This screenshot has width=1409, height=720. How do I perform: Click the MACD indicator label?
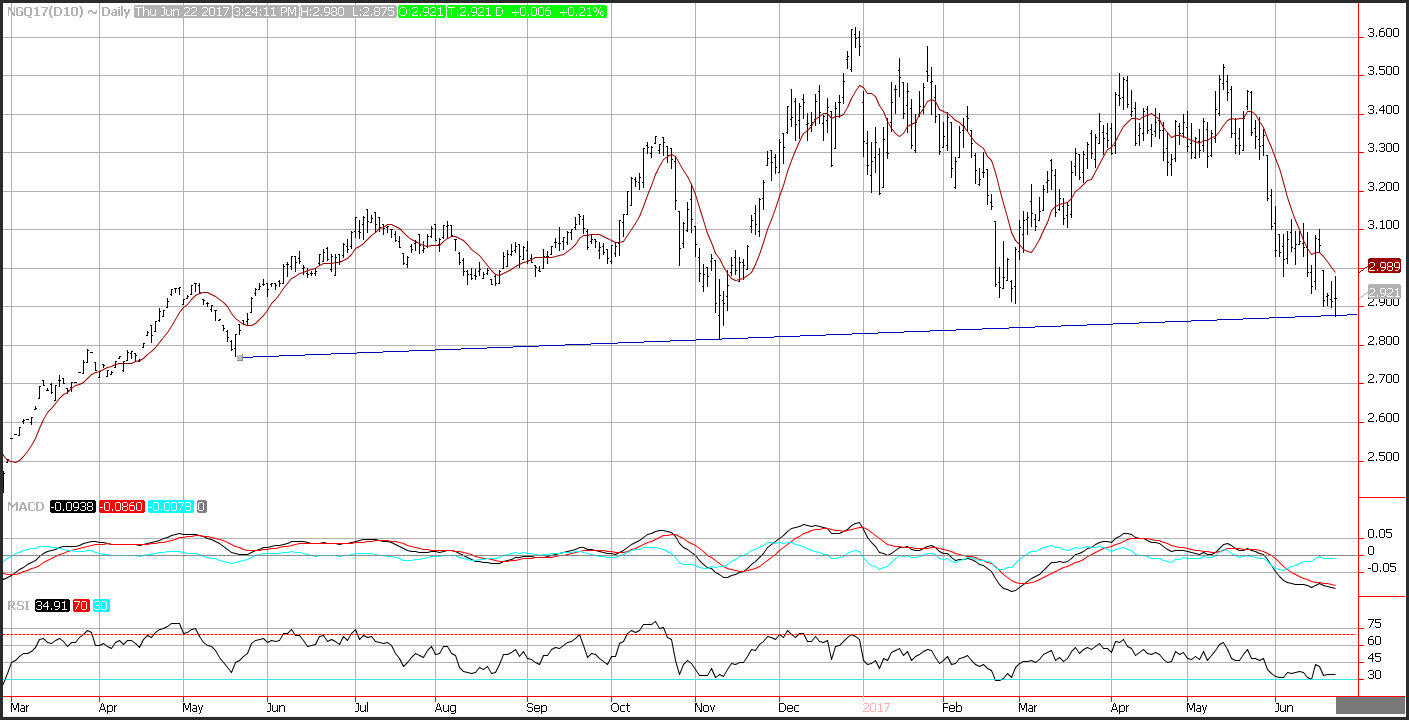pos(23,507)
